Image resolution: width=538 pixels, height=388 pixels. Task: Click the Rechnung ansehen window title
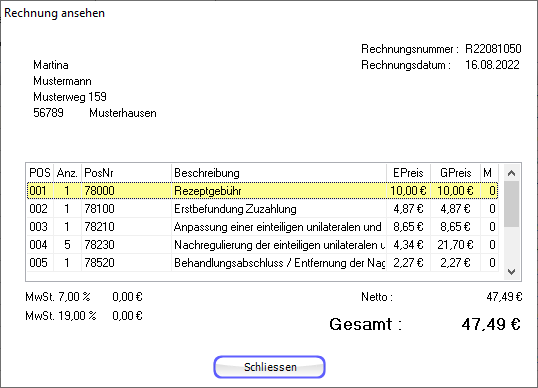click(x=55, y=13)
